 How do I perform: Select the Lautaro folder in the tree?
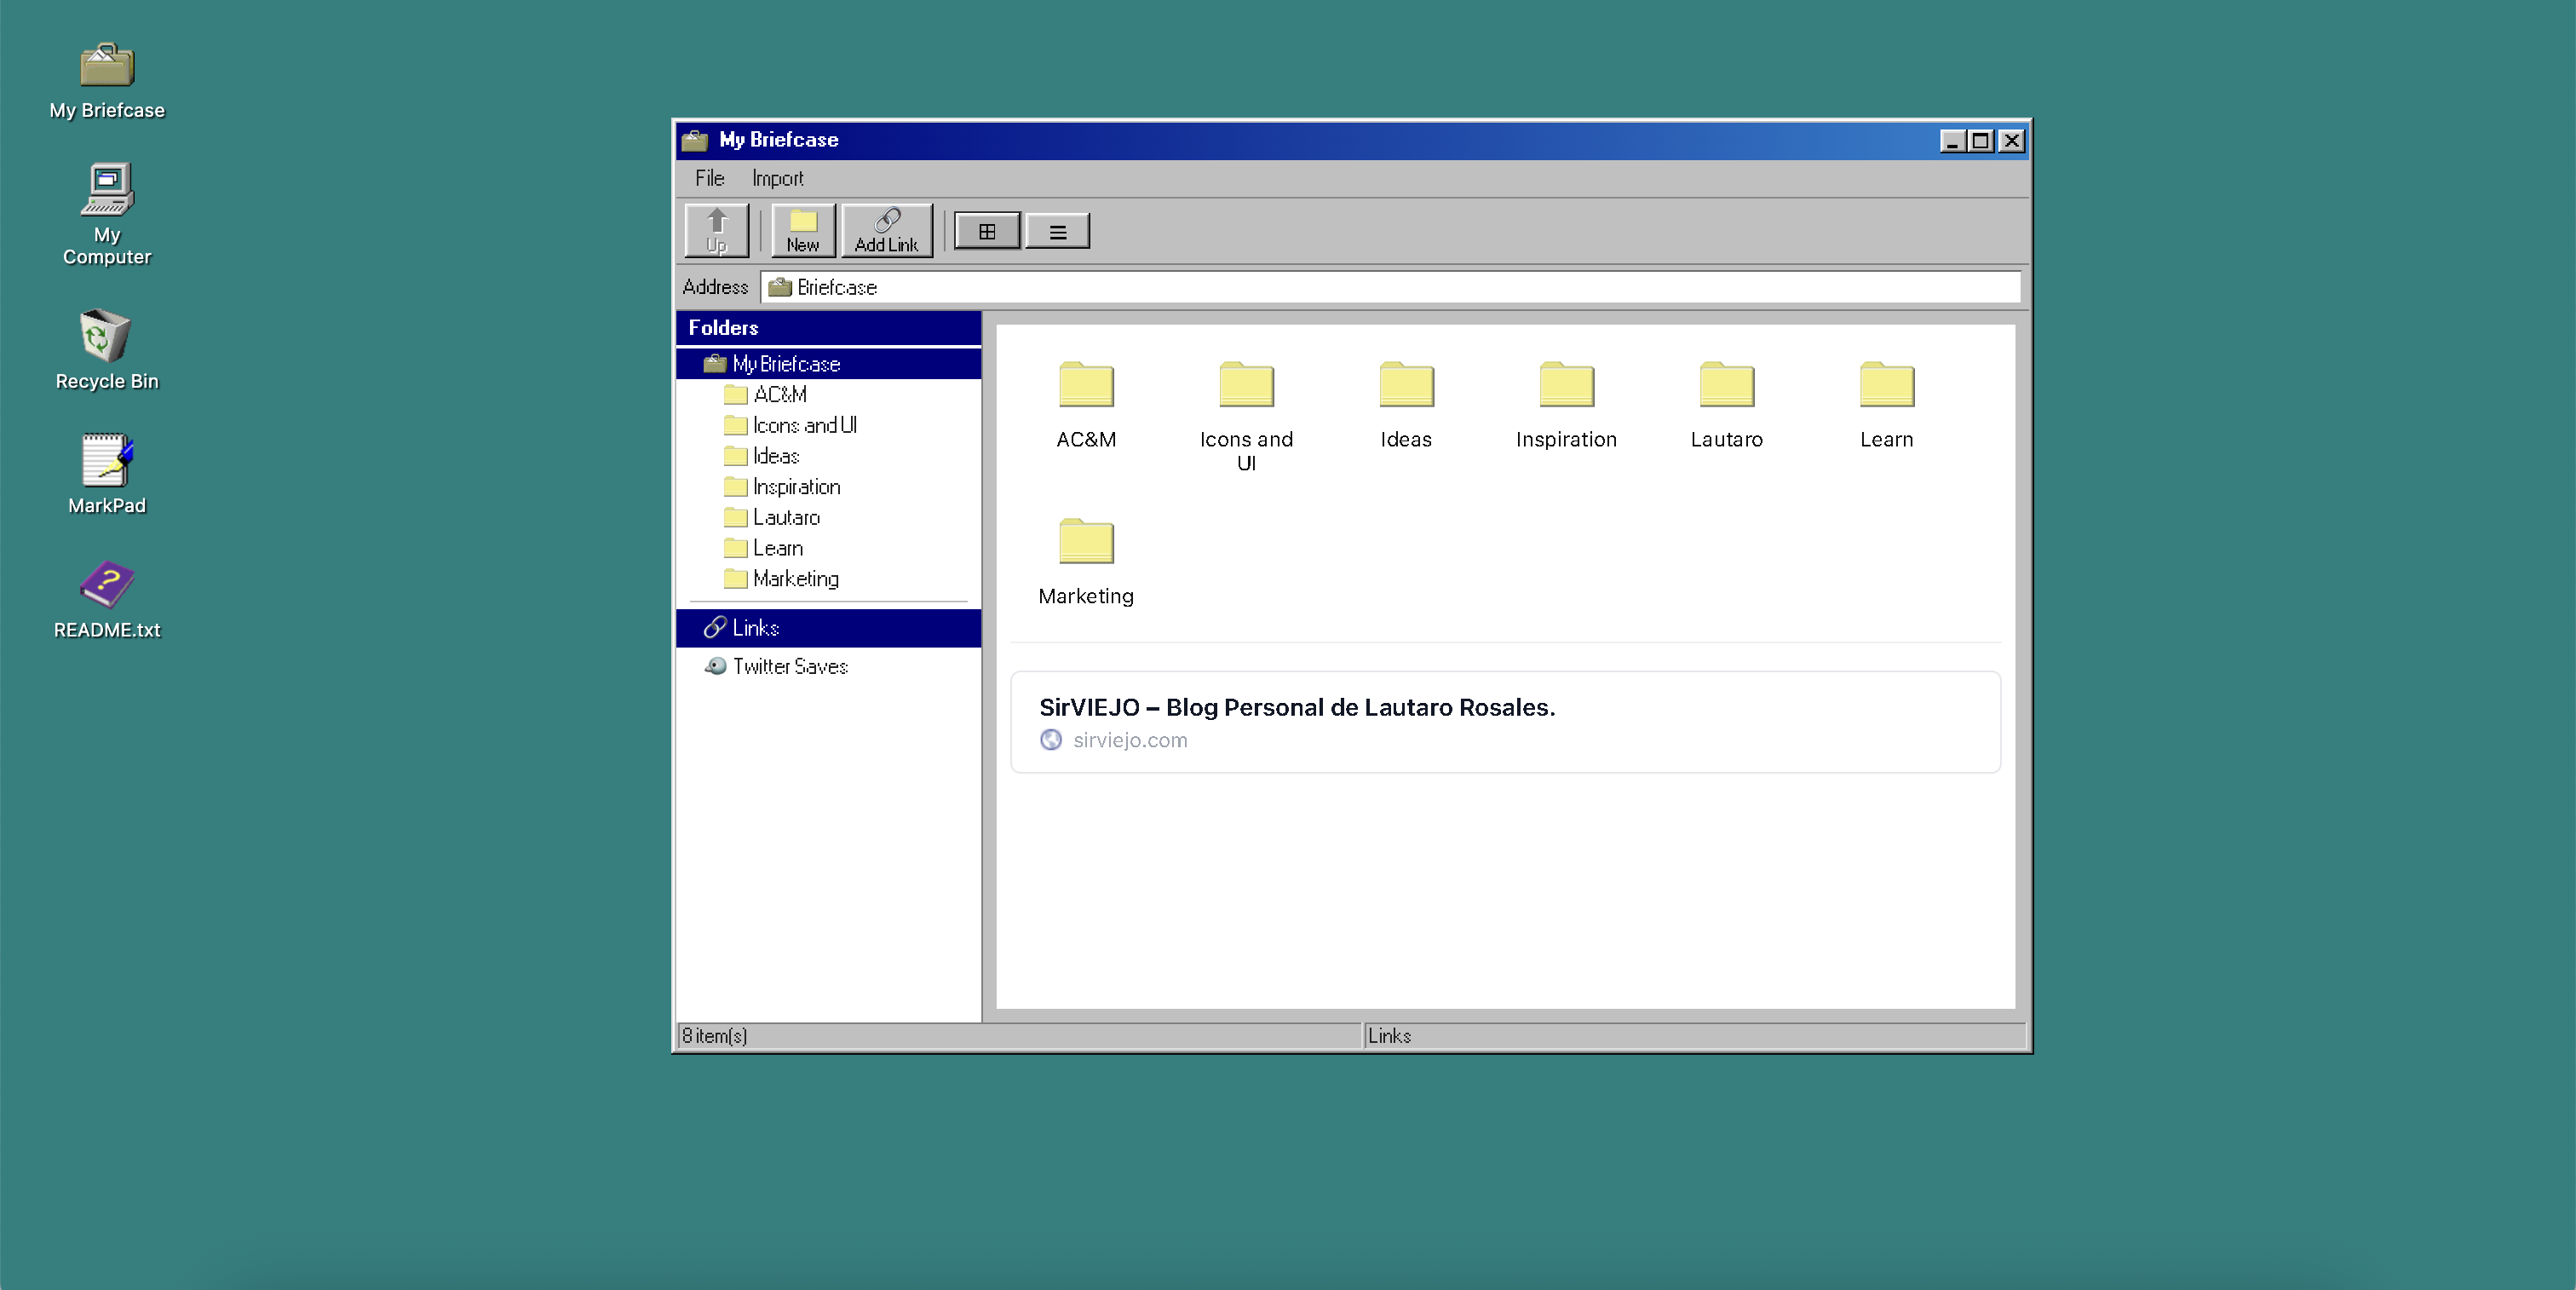click(x=784, y=517)
